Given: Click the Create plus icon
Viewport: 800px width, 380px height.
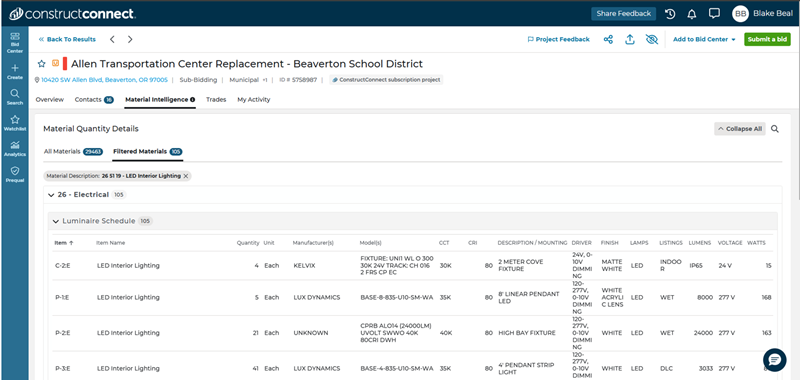Looking at the screenshot, I should pos(15,68).
